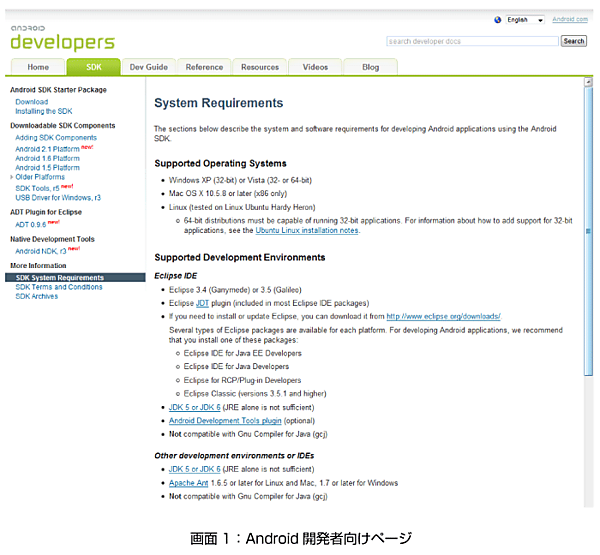Image resolution: width=600 pixels, height=555 pixels.
Task: Click 'Eclipse IDE for Java EE Developers' text
Action: coord(243,353)
